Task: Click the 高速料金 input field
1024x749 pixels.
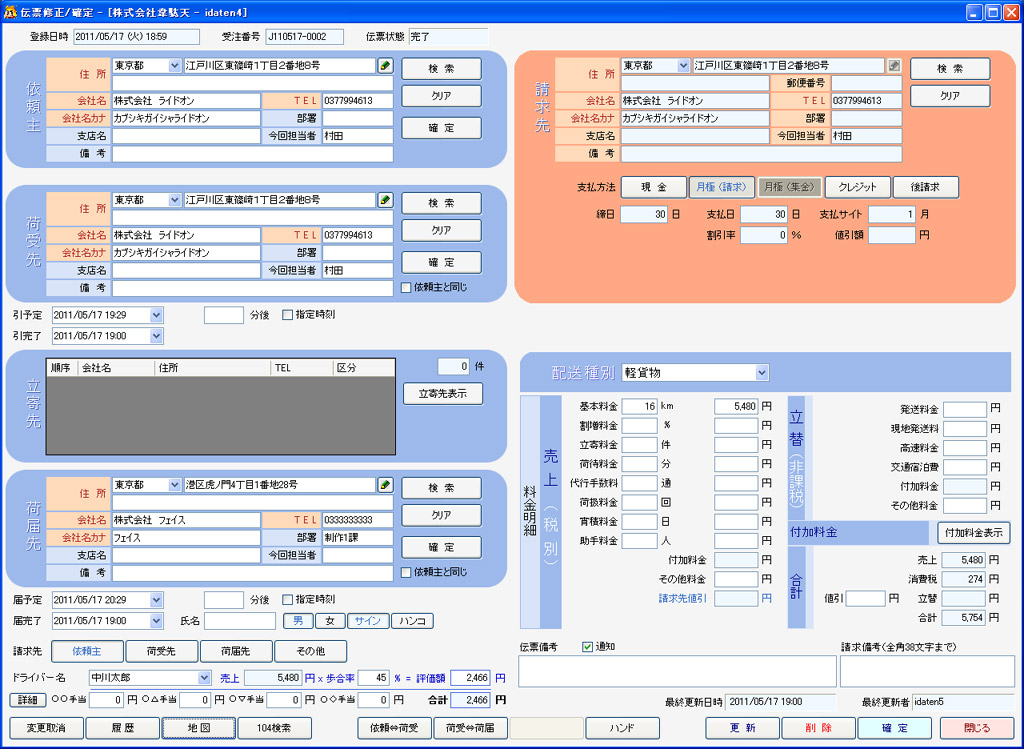Action: (x=965, y=449)
